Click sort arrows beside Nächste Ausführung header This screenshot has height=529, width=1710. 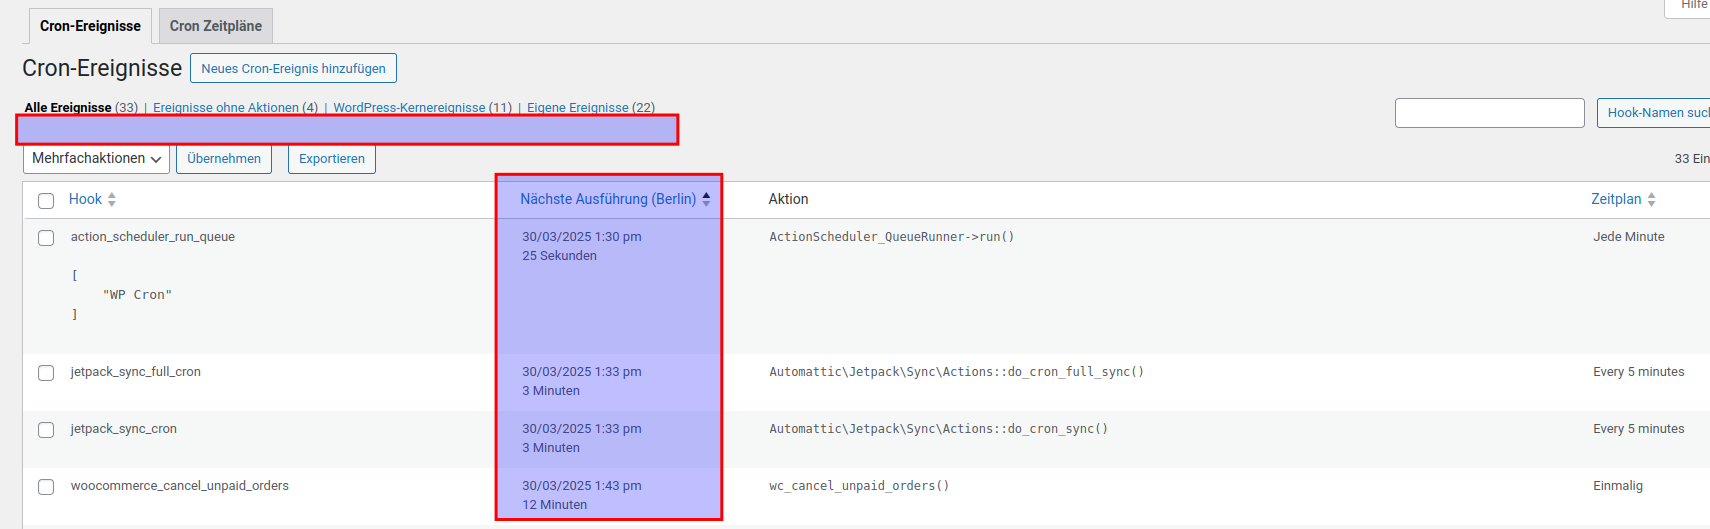pyautogui.click(x=706, y=199)
